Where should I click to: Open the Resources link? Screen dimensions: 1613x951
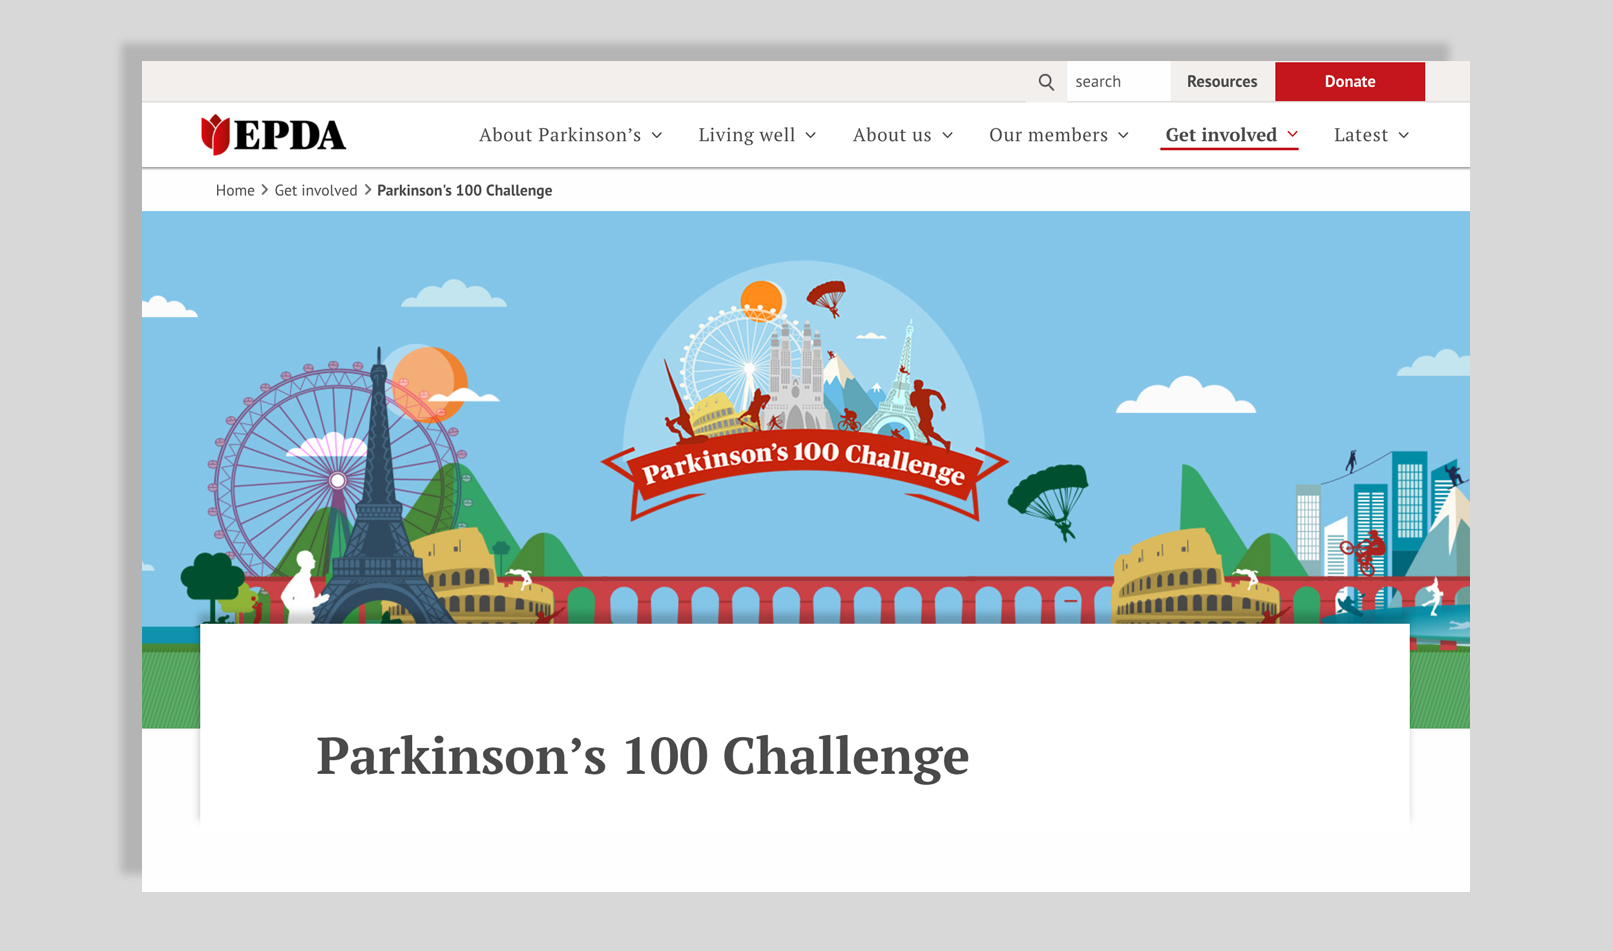(1222, 82)
